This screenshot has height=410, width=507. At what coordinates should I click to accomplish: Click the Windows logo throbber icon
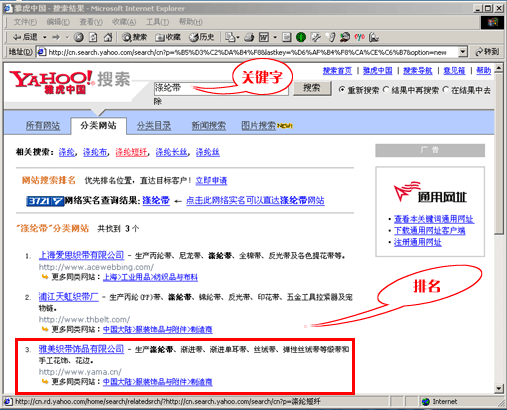(x=492, y=23)
